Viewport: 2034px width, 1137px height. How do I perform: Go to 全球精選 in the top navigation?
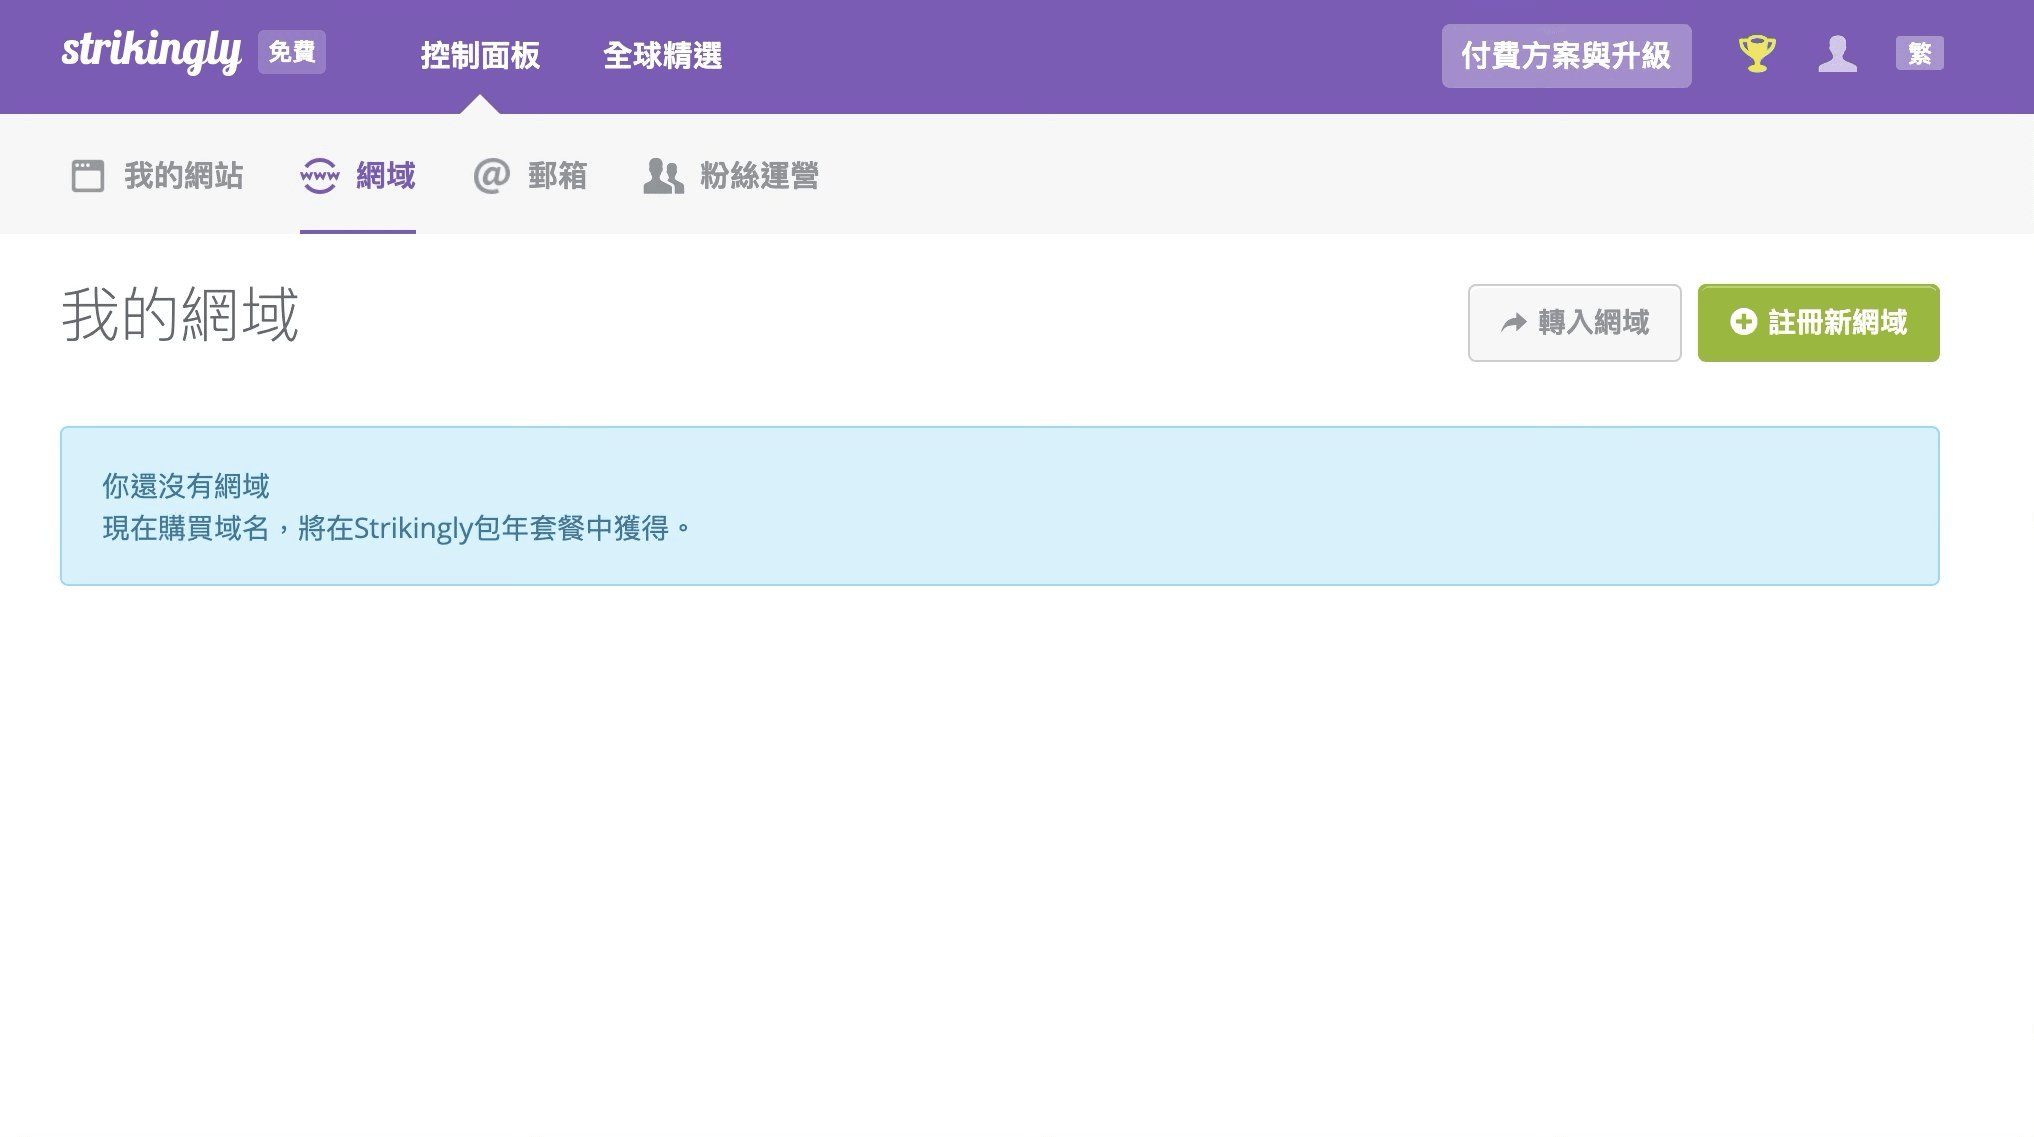(x=662, y=56)
